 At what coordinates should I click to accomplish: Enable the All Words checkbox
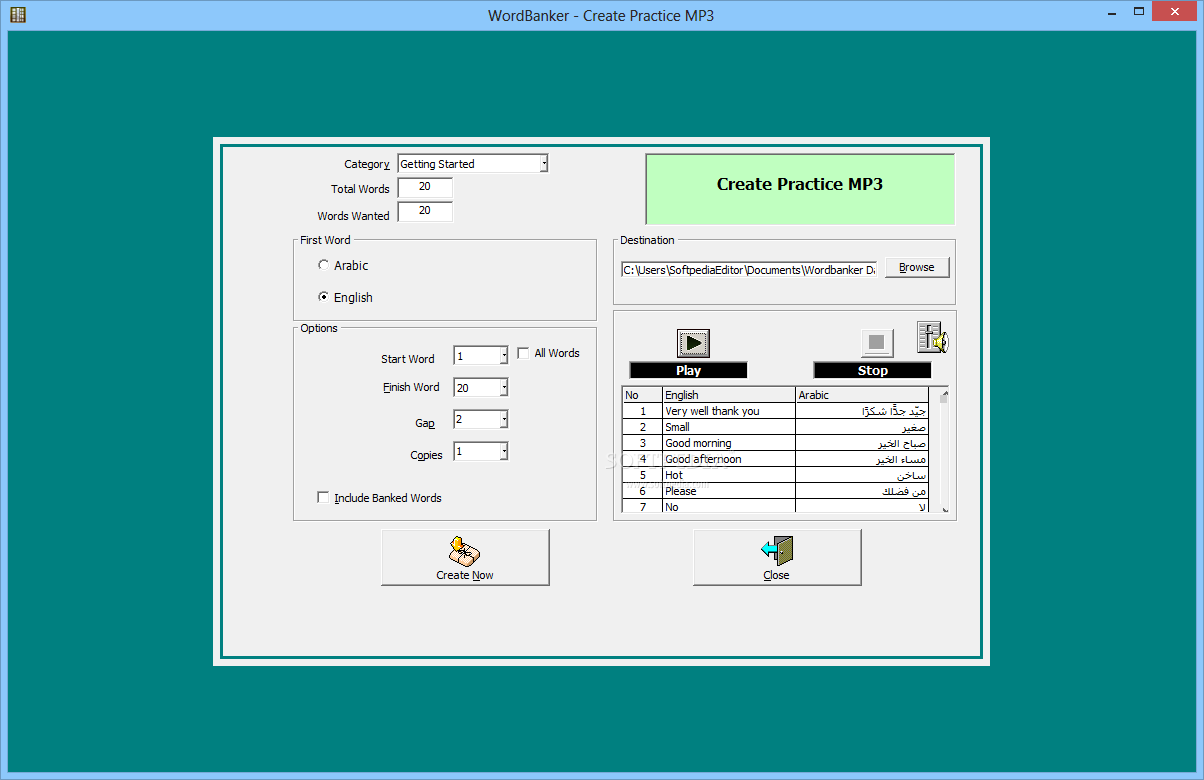pos(523,353)
